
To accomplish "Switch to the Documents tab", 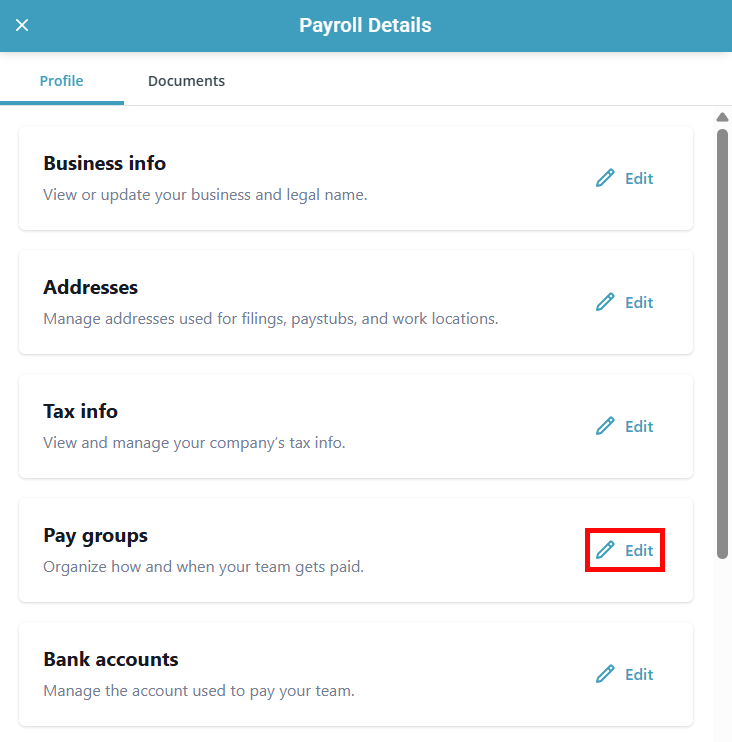I will (x=186, y=81).
